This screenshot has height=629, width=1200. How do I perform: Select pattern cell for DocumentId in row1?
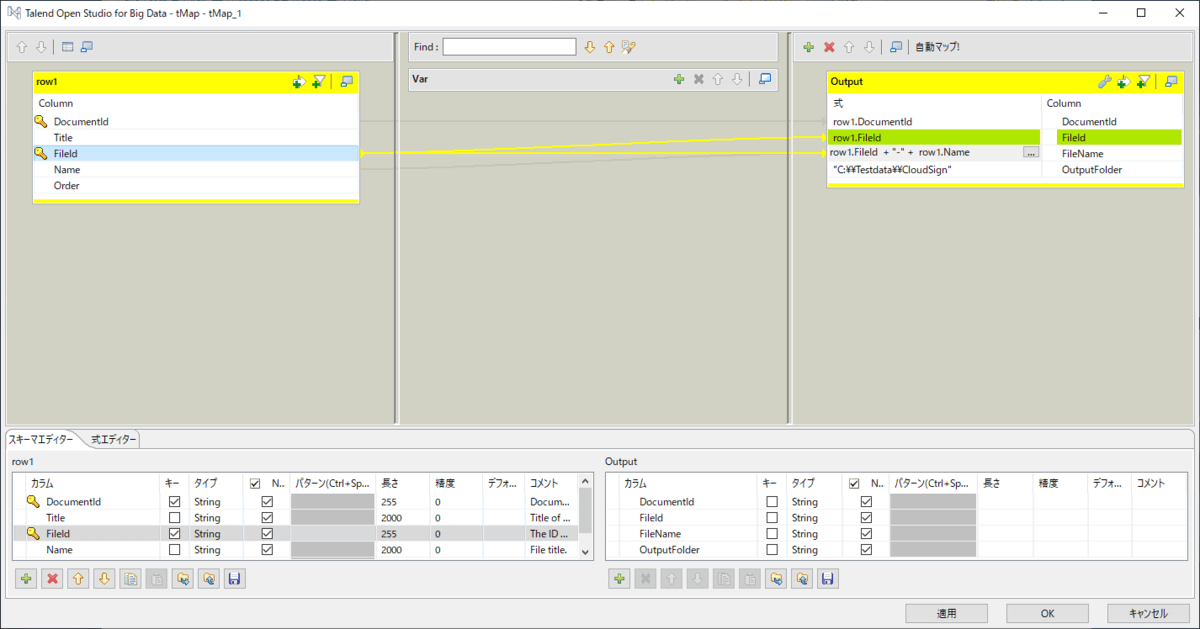pos(333,501)
